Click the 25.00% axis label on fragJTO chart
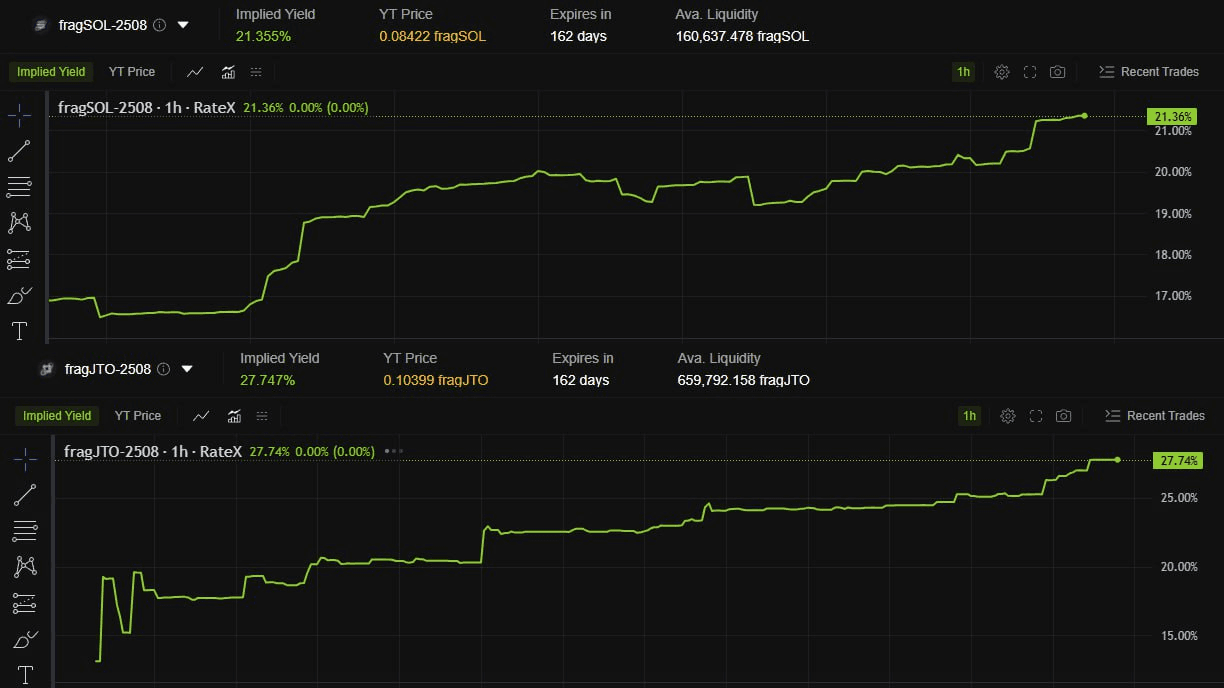Screen dimensions: 1224x688 1179,498
